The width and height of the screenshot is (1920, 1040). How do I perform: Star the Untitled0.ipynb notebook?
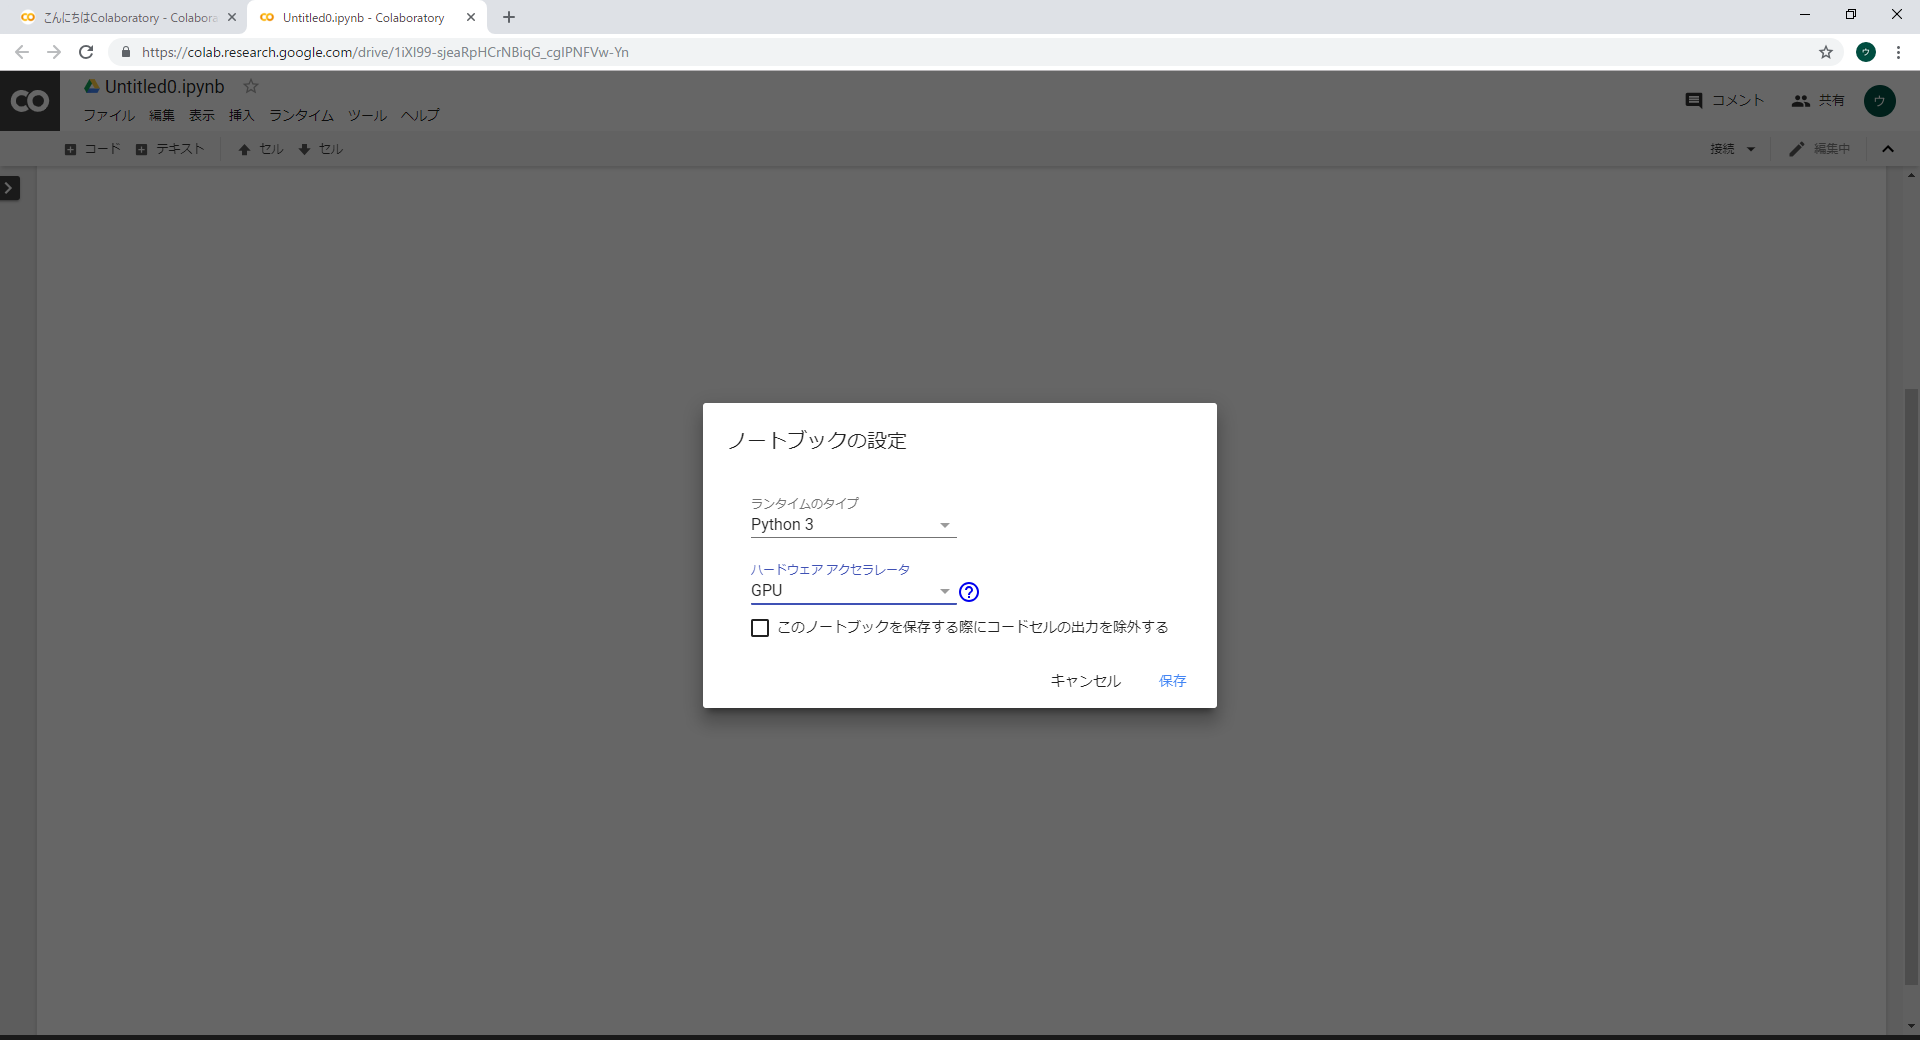(250, 87)
